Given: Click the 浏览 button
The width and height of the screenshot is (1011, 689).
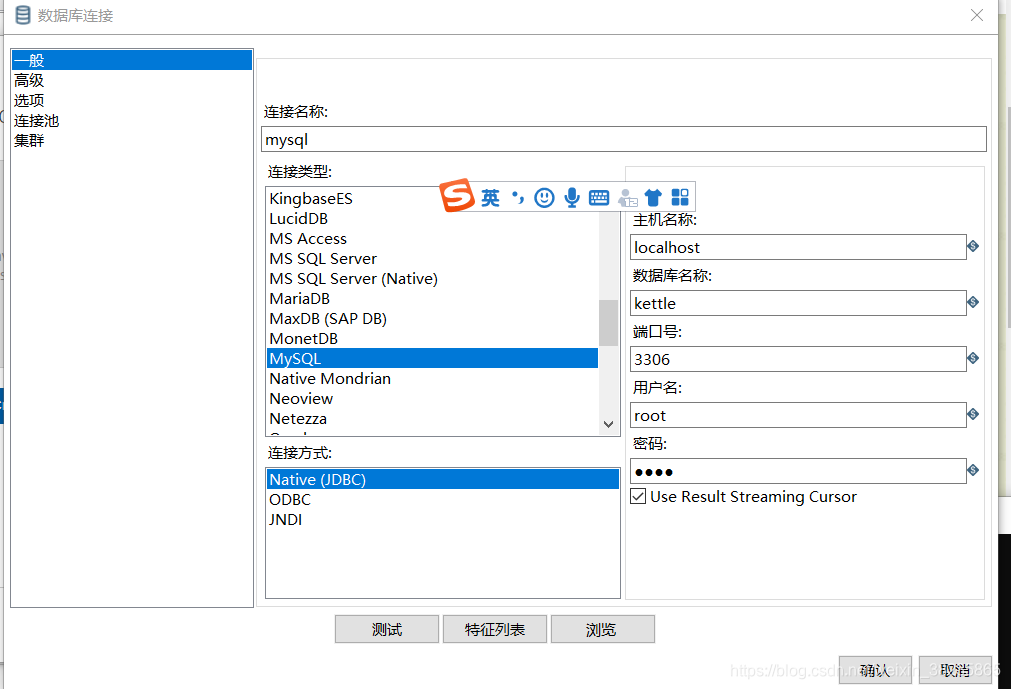Looking at the screenshot, I should pyautogui.click(x=603, y=629).
